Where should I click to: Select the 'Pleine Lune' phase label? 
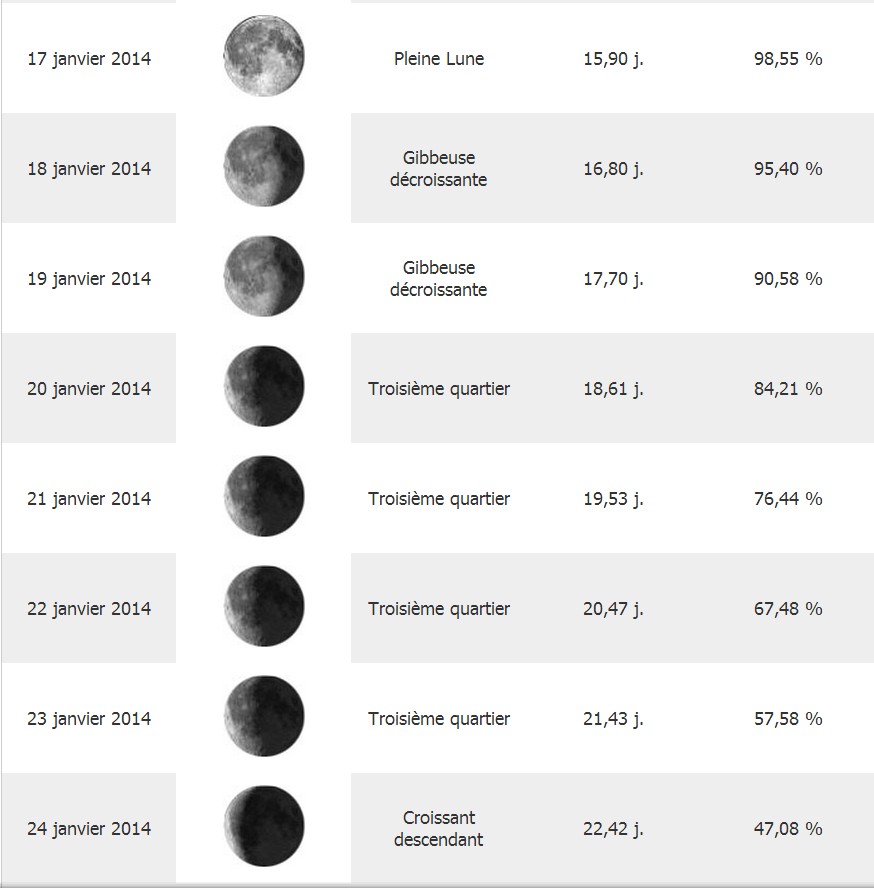439,58
